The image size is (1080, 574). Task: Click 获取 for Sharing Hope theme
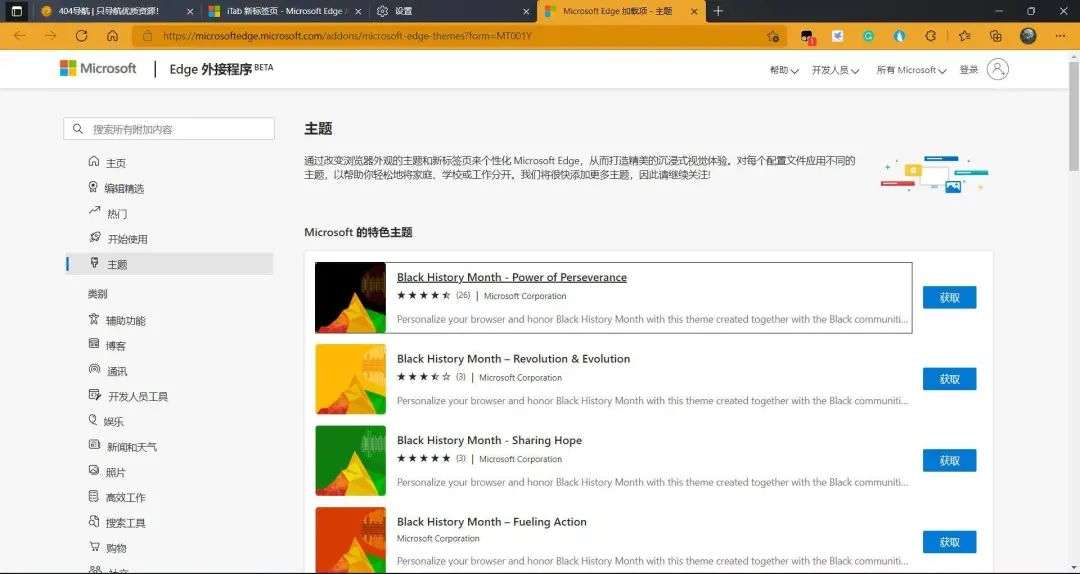pyautogui.click(x=949, y=460)
